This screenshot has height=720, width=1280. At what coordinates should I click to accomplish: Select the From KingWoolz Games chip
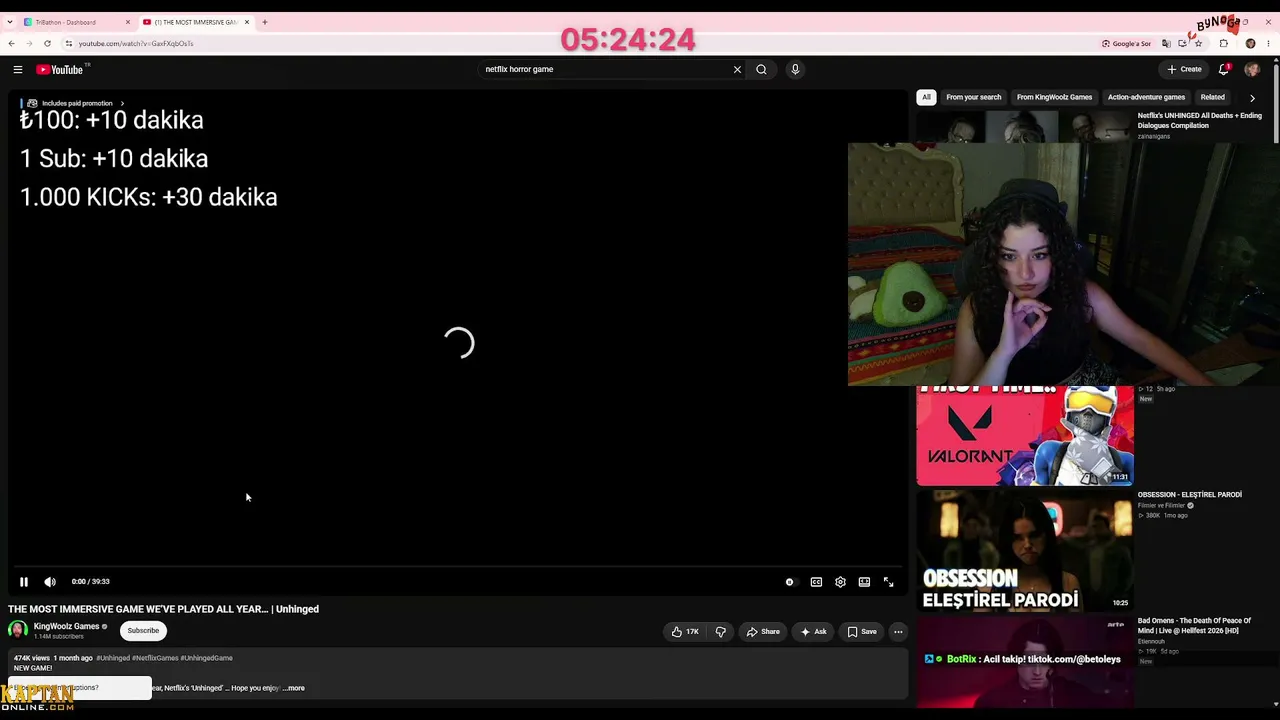[x=1054, y=97]
